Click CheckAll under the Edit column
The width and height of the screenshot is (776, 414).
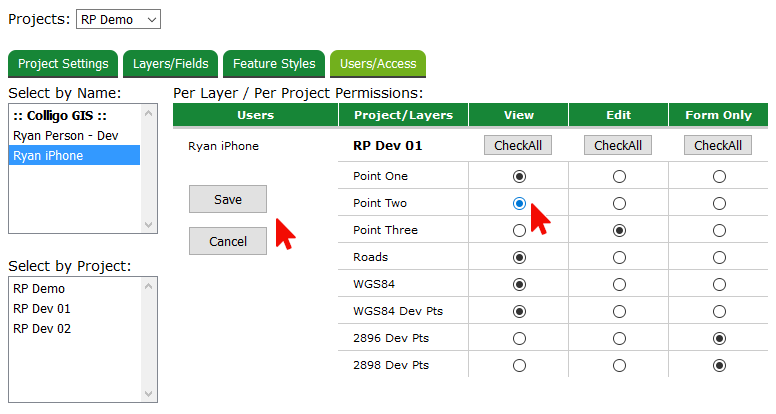coord(618,146)
